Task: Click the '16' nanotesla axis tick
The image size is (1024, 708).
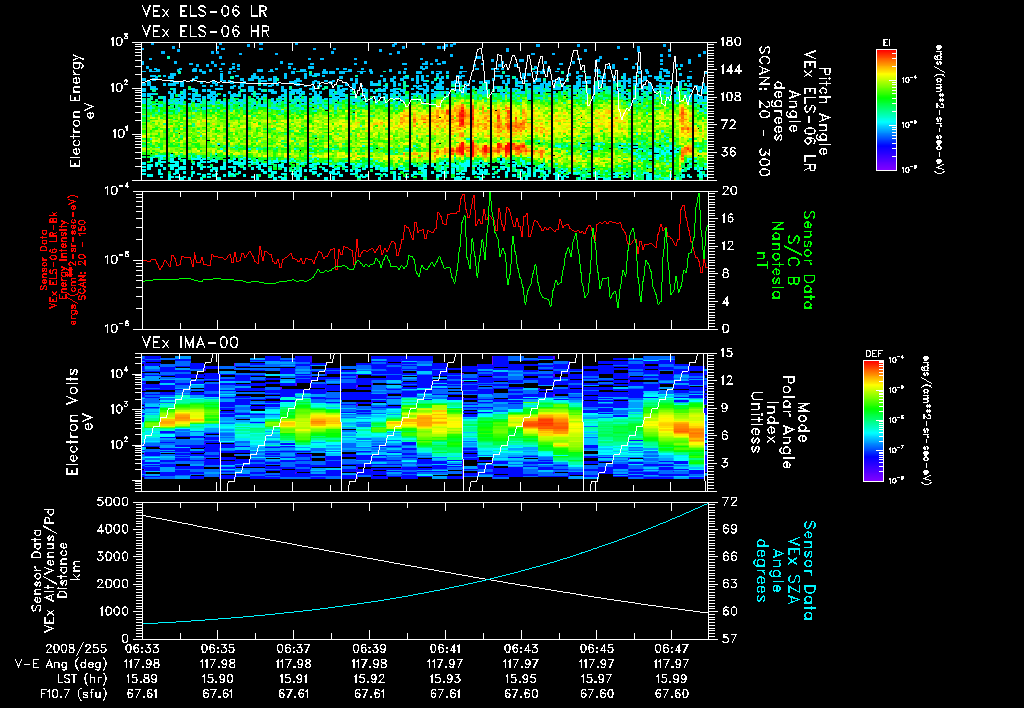Action: [729, 219]
